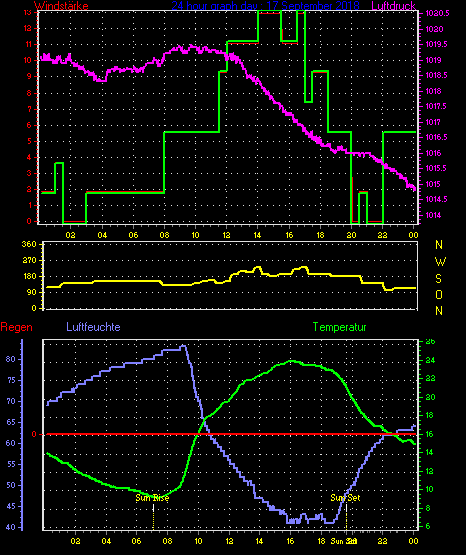Click the blue 70 humidity scale value
The height and width of the screenshot is (555, 466).
click(x=11, y=401)
